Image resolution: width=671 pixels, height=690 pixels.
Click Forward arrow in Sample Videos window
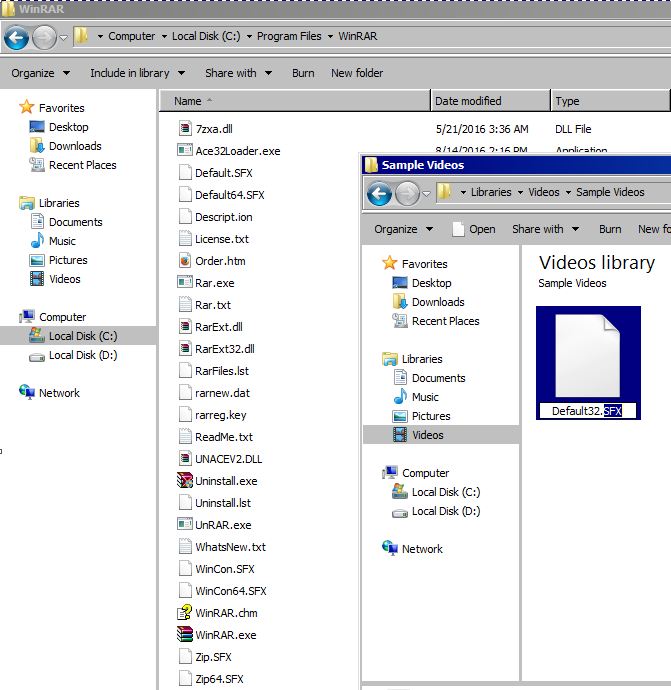(407, 194)
